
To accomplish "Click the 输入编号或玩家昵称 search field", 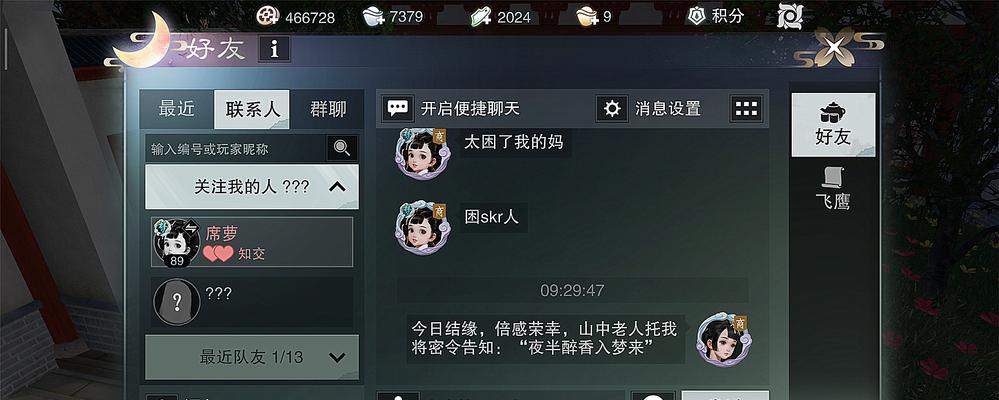I will pos(236,148).
